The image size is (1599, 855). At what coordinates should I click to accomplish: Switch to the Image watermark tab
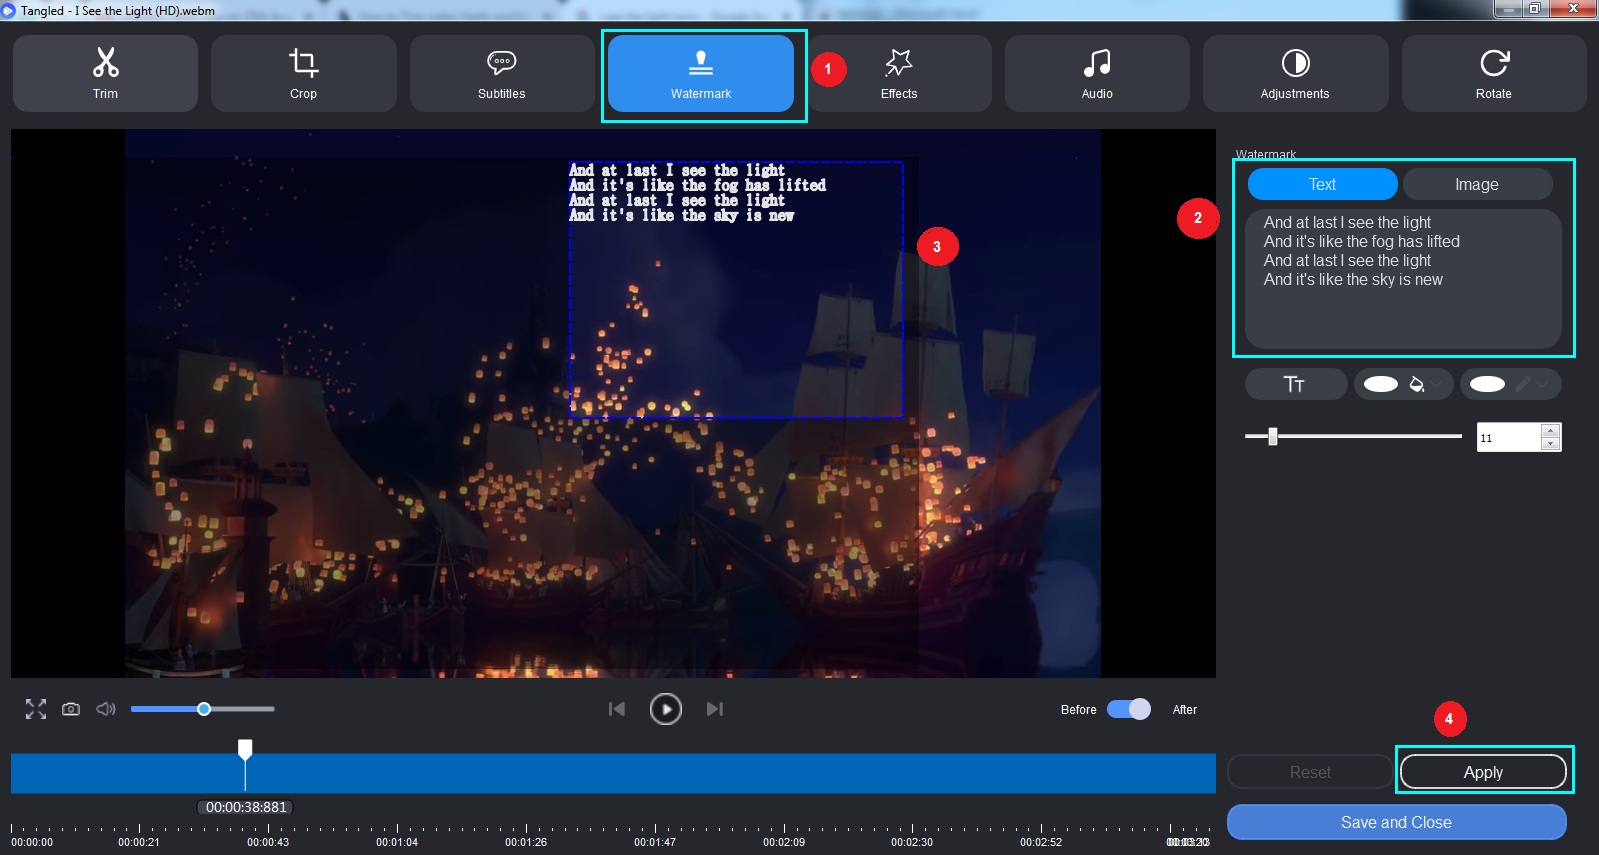(x=1477, y=184)
